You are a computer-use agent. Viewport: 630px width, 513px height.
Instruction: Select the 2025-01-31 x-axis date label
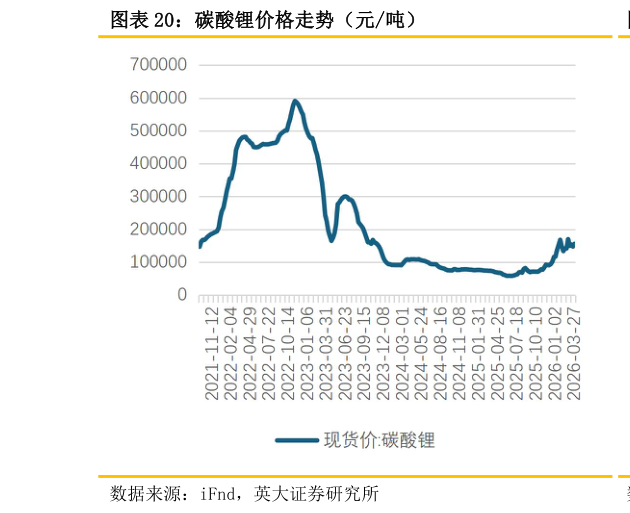click(479, 353)
